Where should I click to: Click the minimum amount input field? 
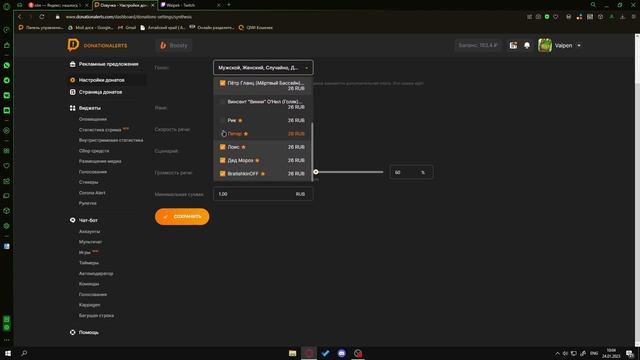click(x=263, y=194)
